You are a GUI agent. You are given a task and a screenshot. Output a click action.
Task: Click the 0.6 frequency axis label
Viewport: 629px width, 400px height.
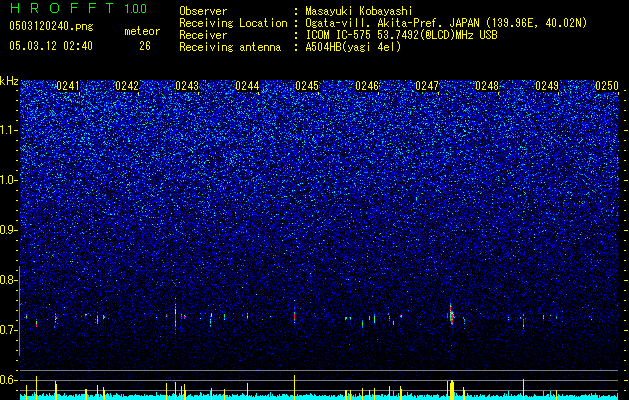coord(7,380)
